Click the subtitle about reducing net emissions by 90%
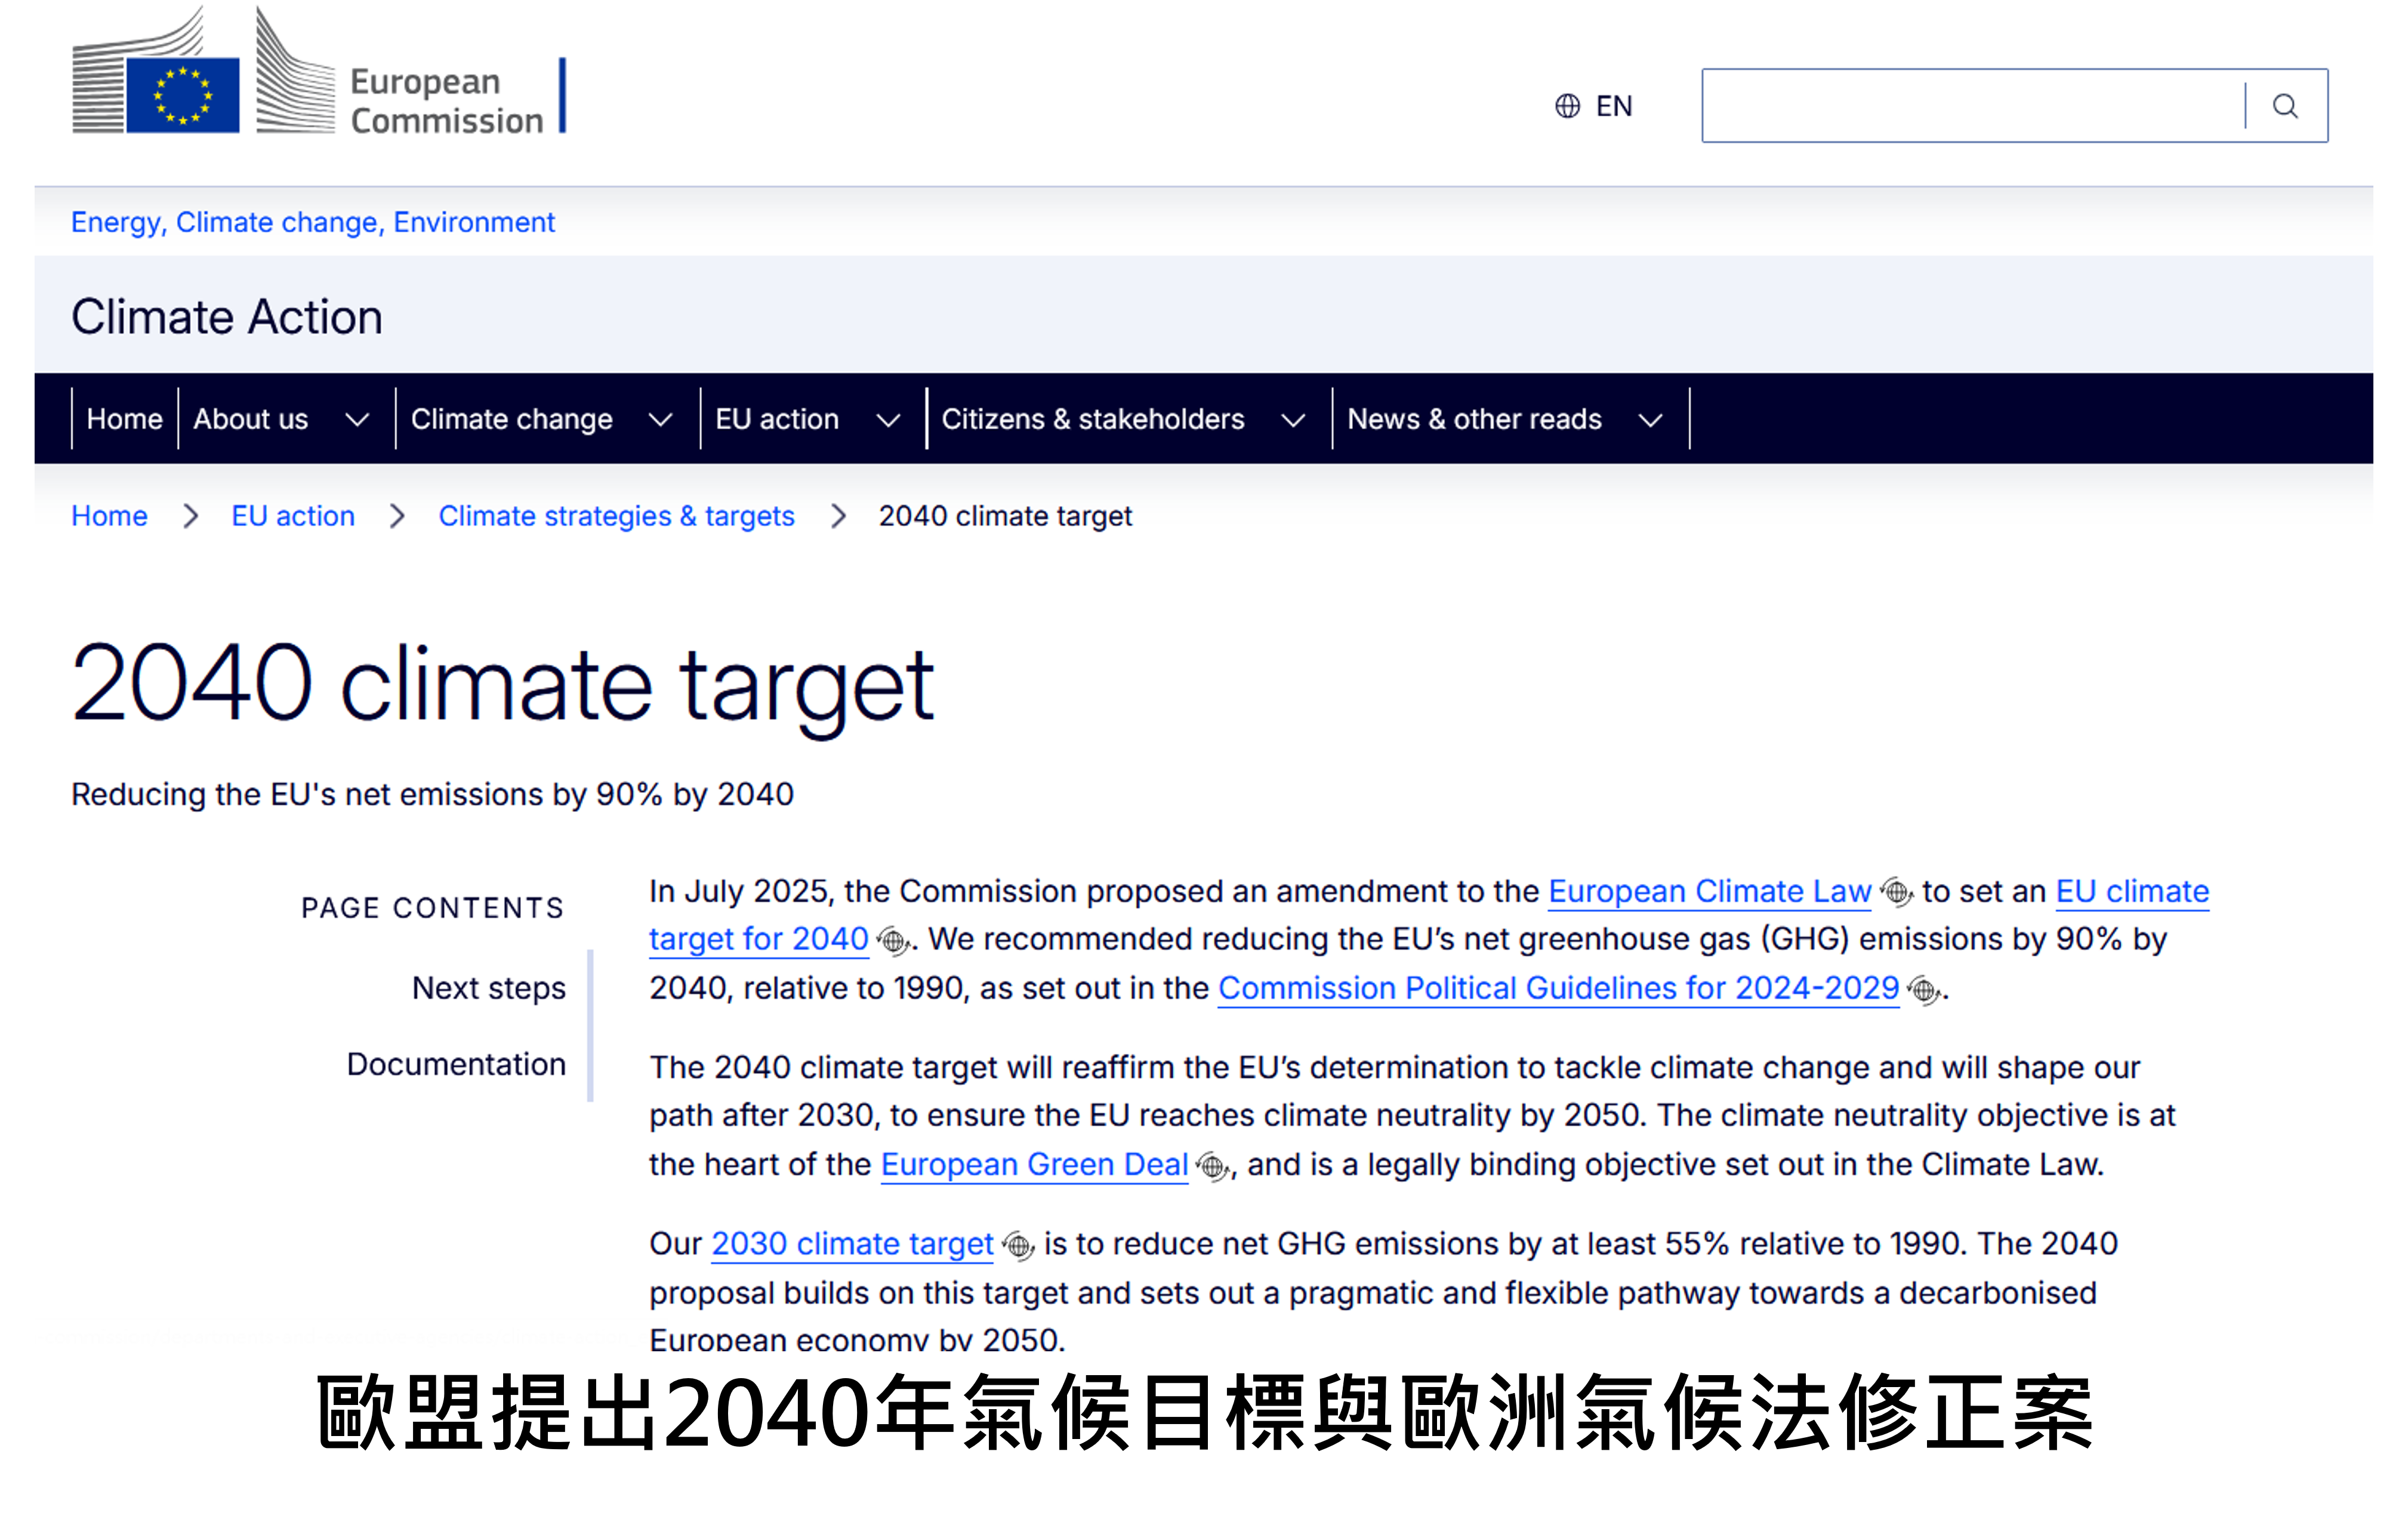Viewport: 2408px width, 1519px height. tap(432, 794)
